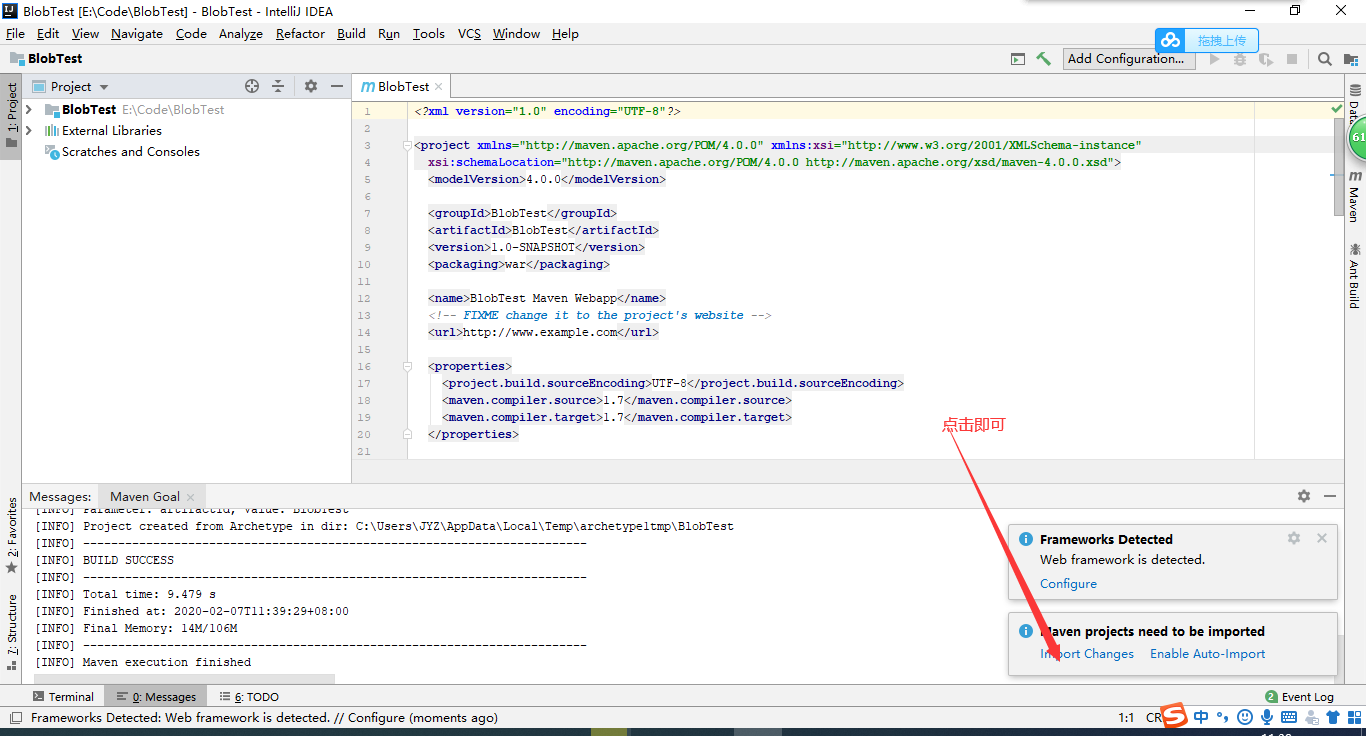Open Messages panel settings gear
1366x736 pixels.
click(1304, 496)
